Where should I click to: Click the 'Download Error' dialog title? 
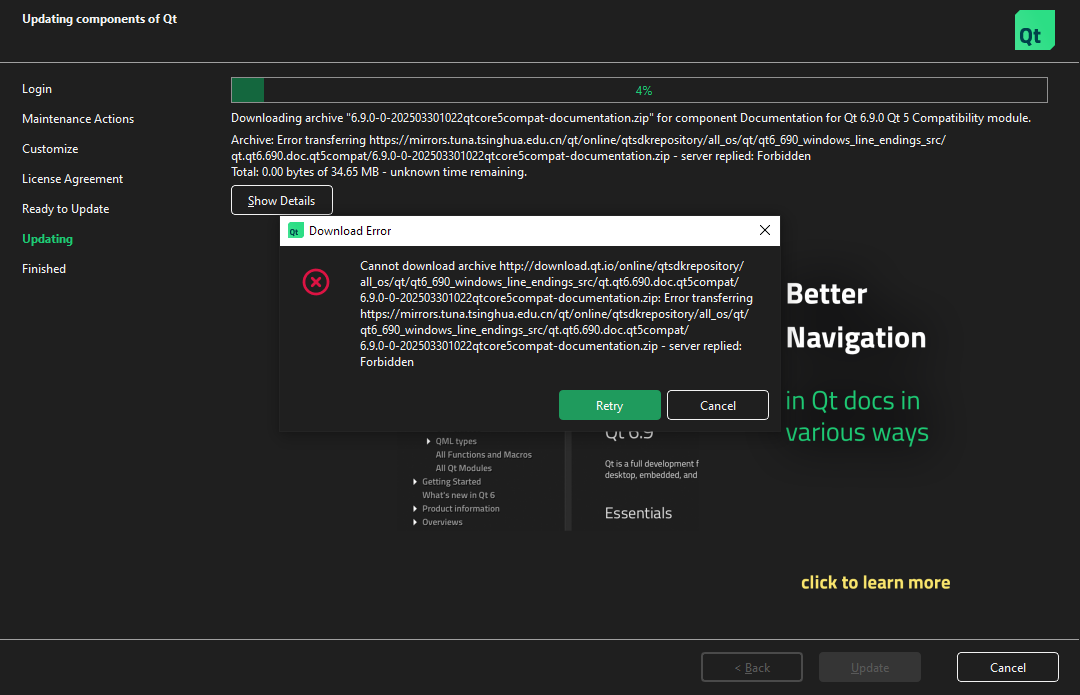350,231
